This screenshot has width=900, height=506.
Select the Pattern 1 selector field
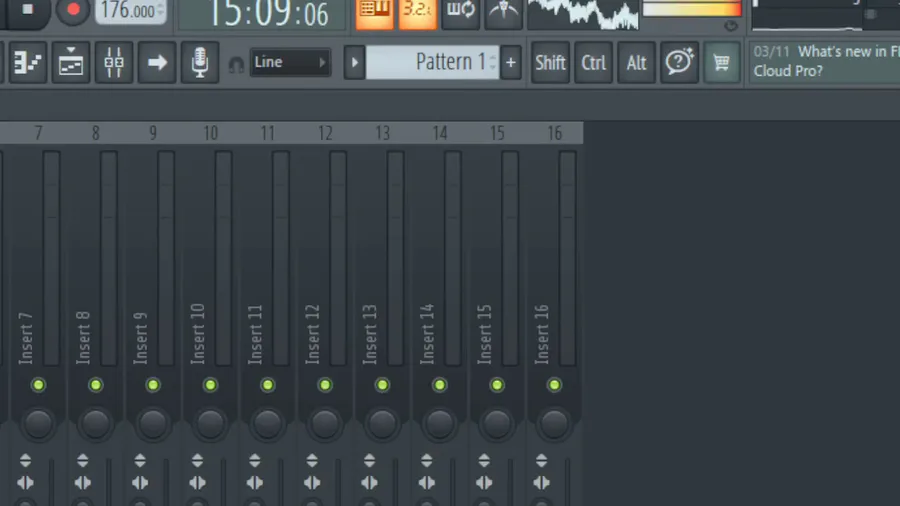tap(432, 62)
